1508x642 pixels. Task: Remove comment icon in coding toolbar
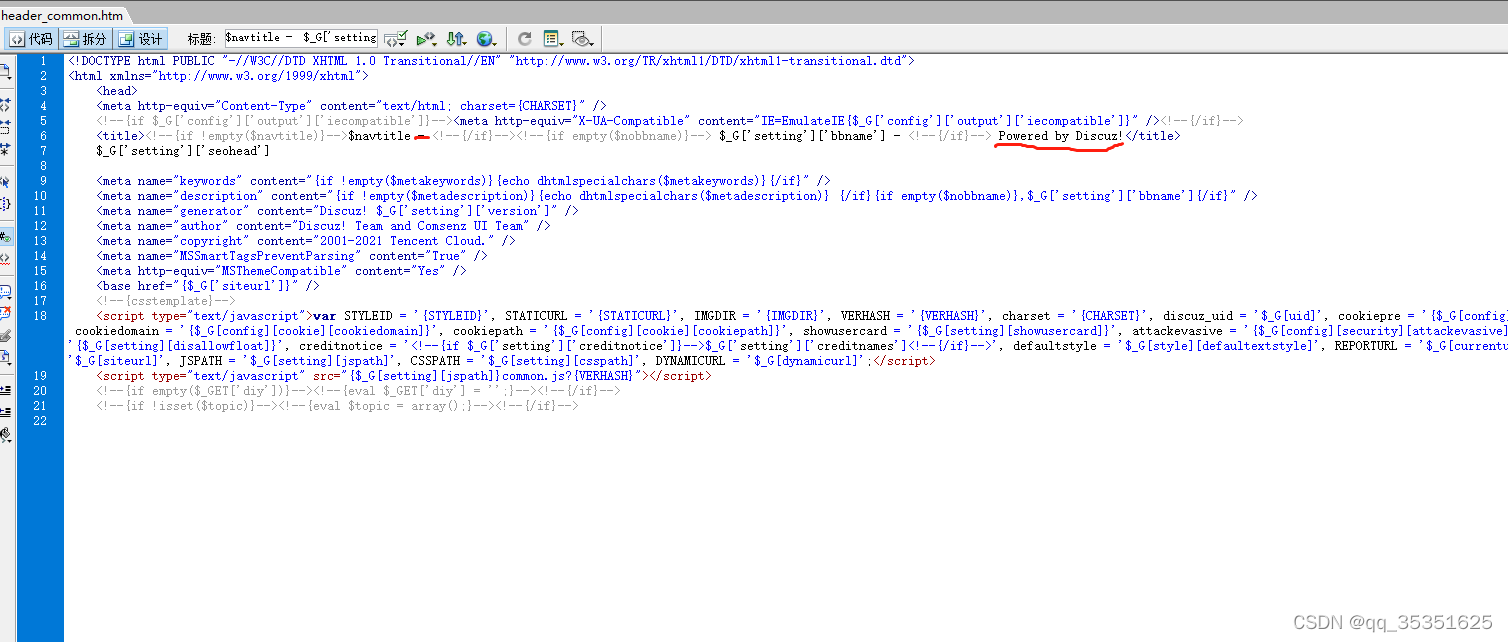click(x=5, y=311)
